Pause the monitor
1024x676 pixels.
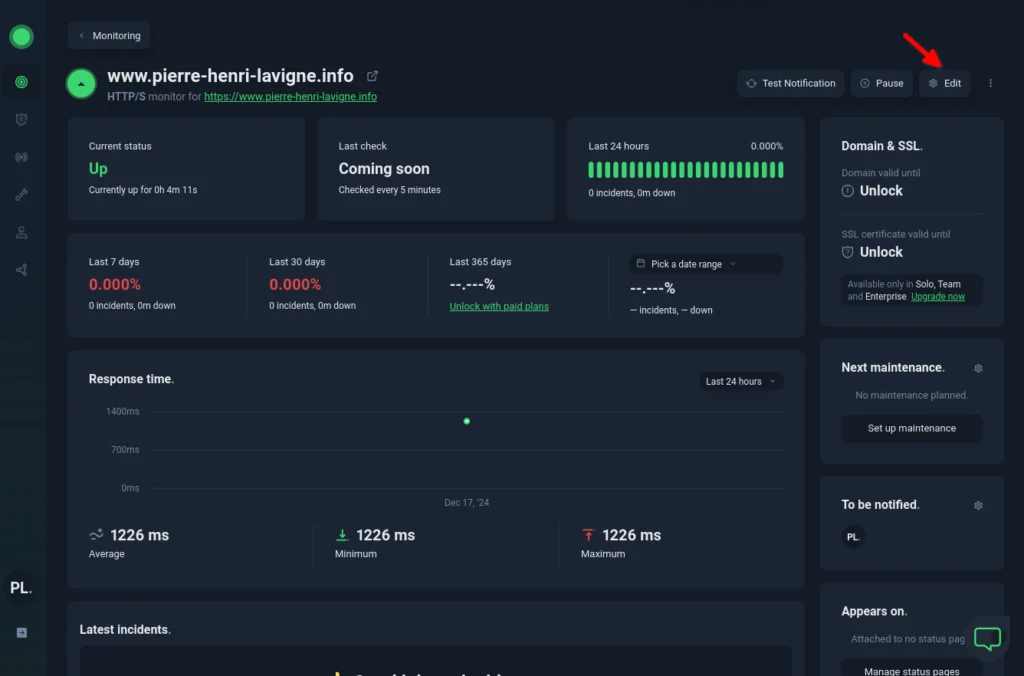(881, 83)
